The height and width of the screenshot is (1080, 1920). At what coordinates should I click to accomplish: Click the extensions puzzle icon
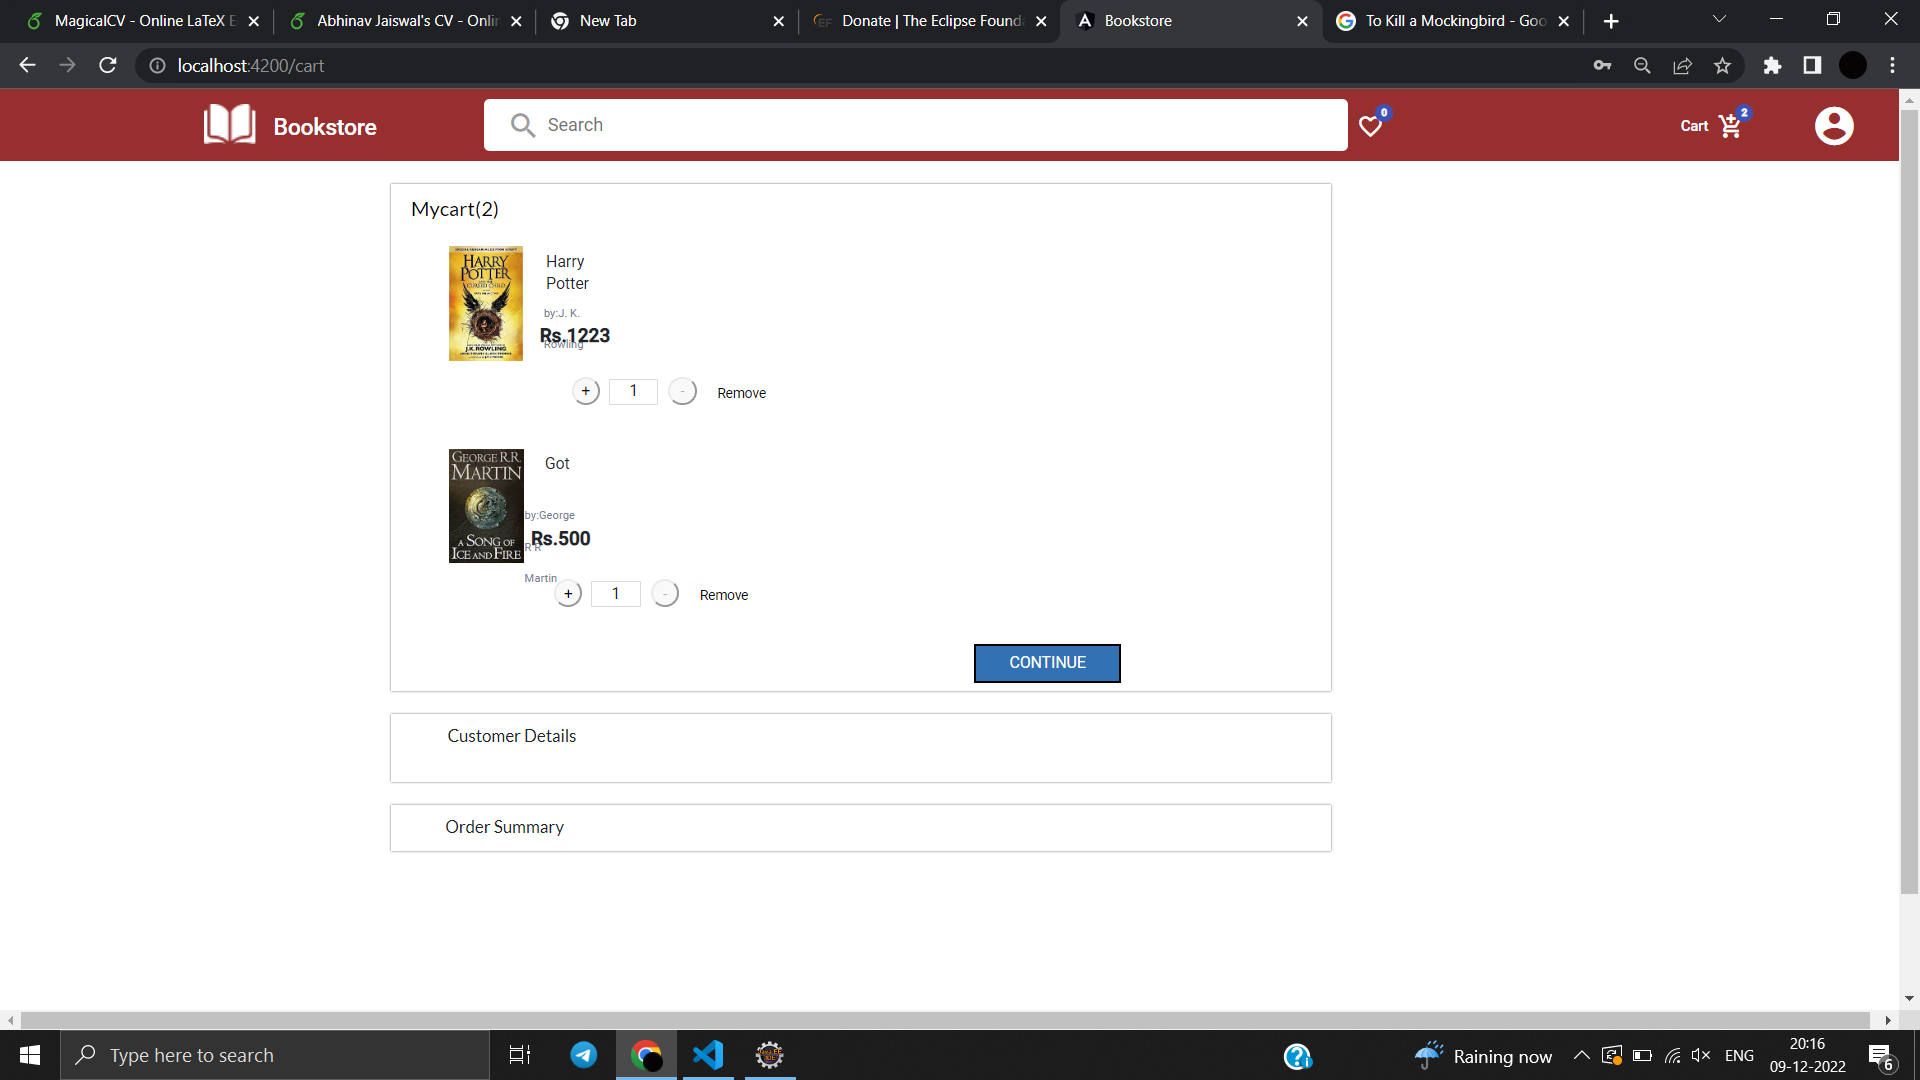[1773, 65]
